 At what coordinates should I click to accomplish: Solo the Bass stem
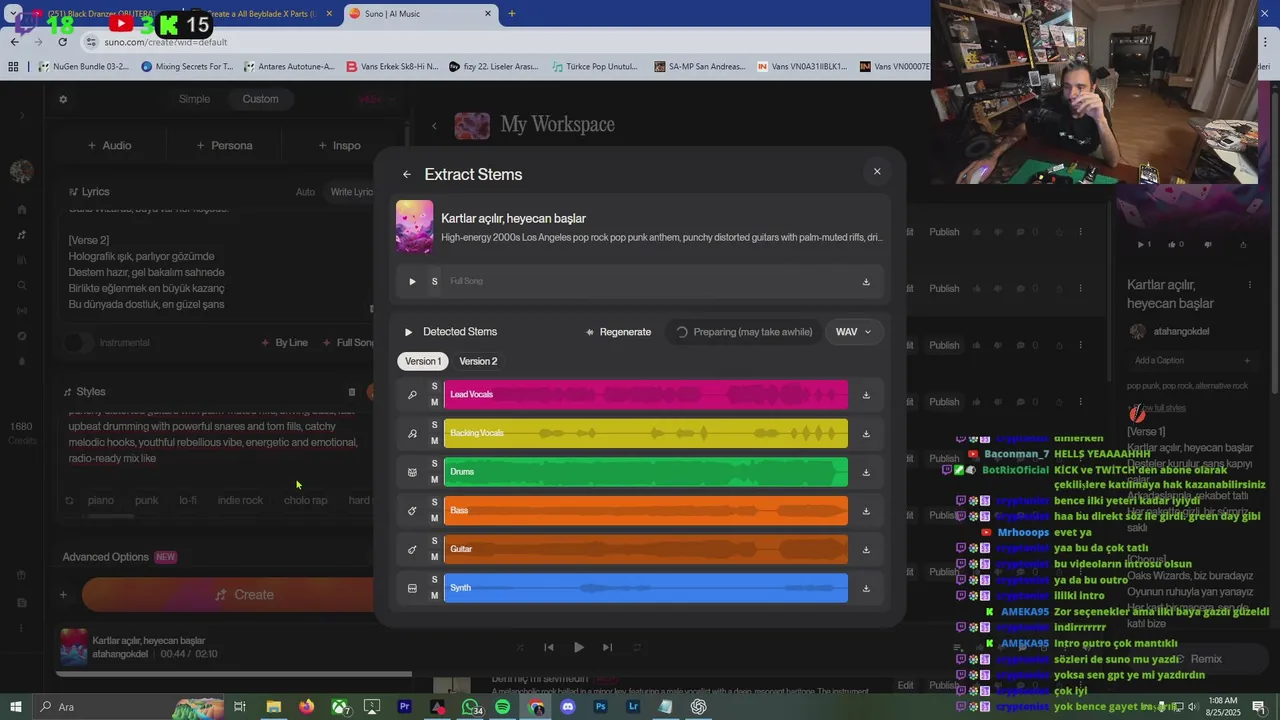(434, 502)
